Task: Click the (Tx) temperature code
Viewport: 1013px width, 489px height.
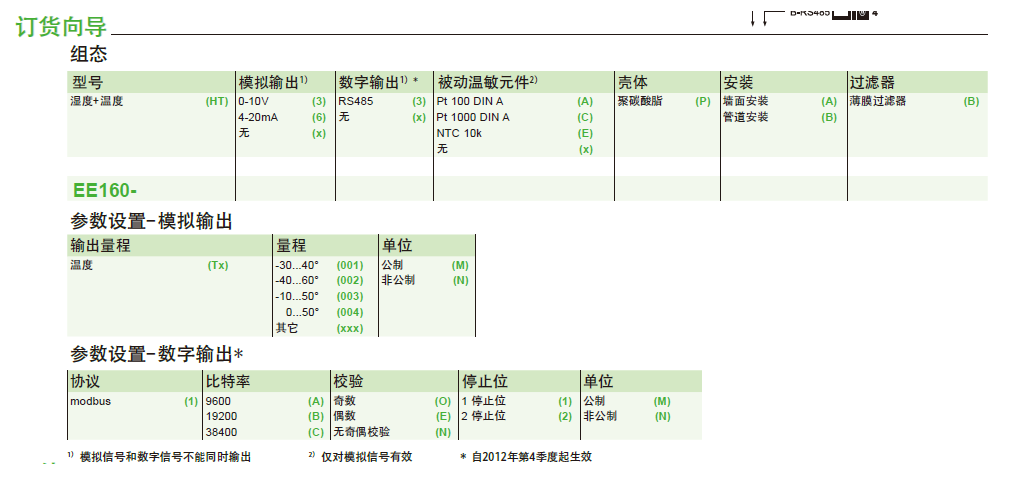Action: (218, 265)
